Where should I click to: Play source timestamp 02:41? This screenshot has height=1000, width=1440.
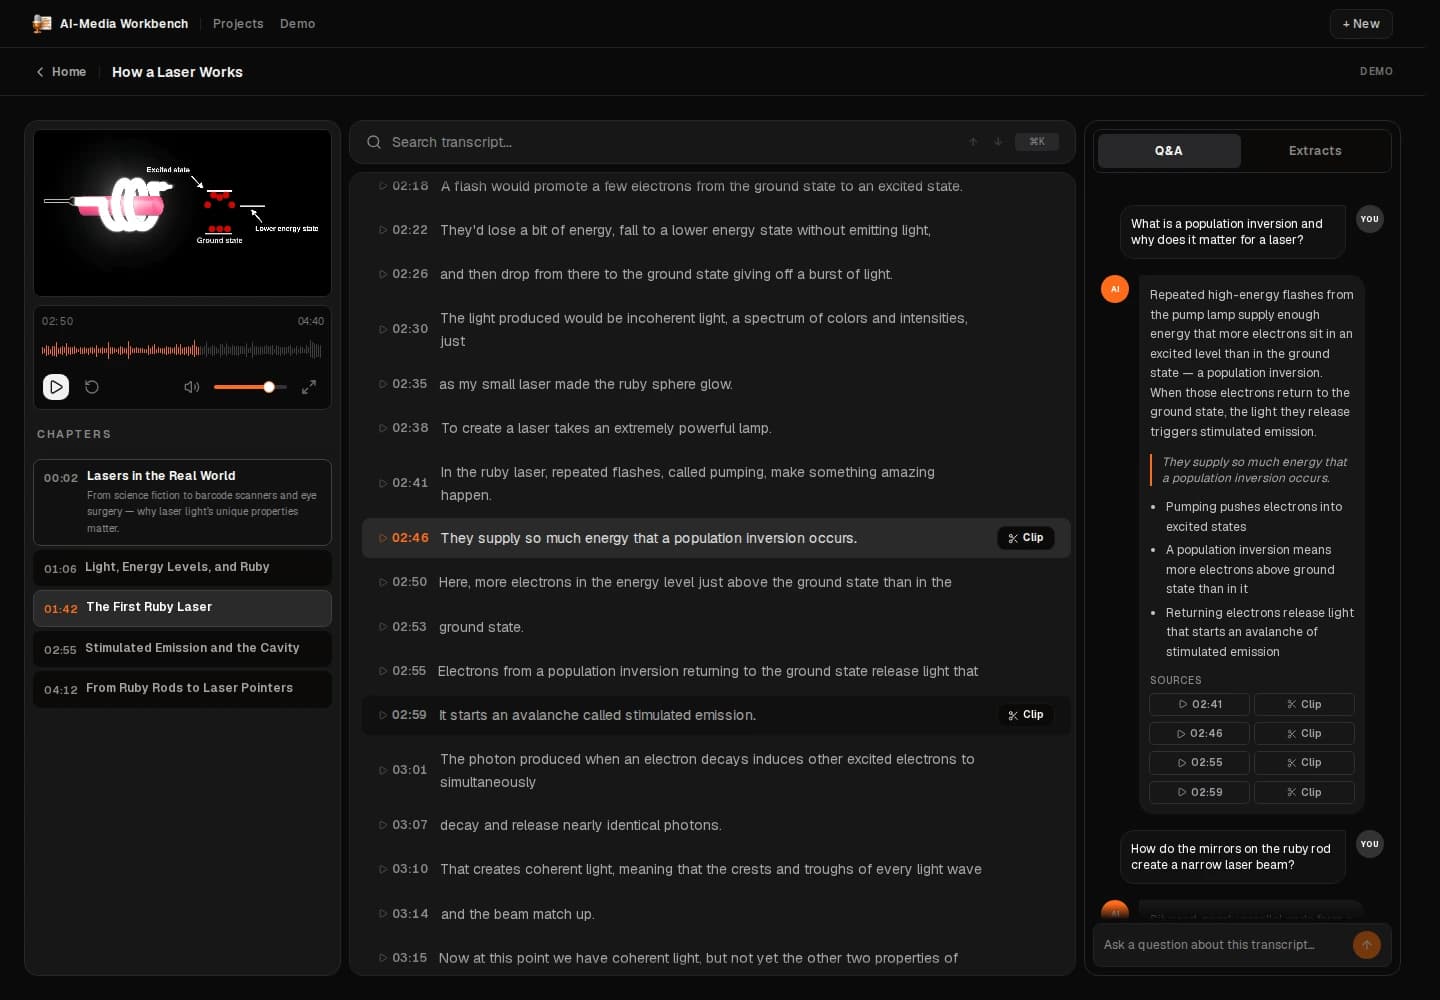coord(1200,704)
